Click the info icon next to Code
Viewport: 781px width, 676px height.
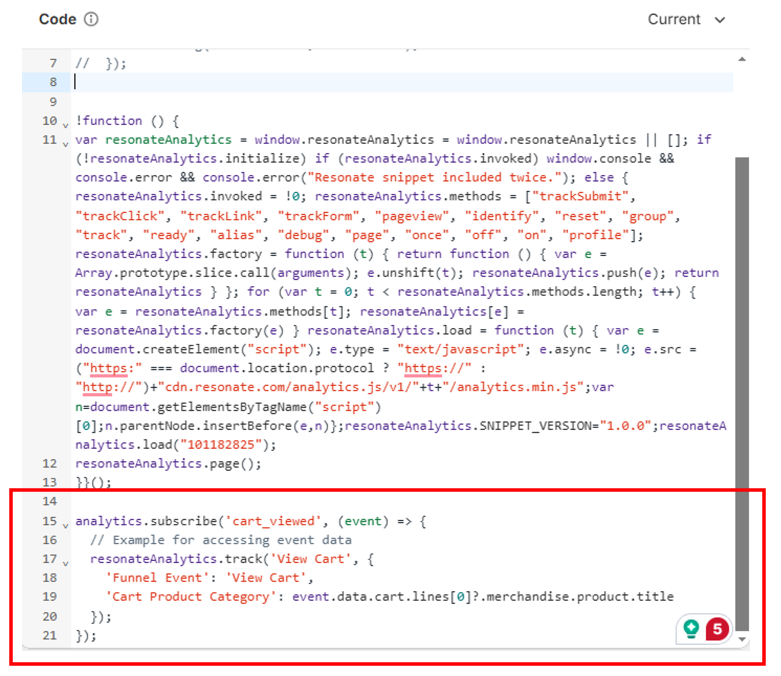click(x=91, y=19)
